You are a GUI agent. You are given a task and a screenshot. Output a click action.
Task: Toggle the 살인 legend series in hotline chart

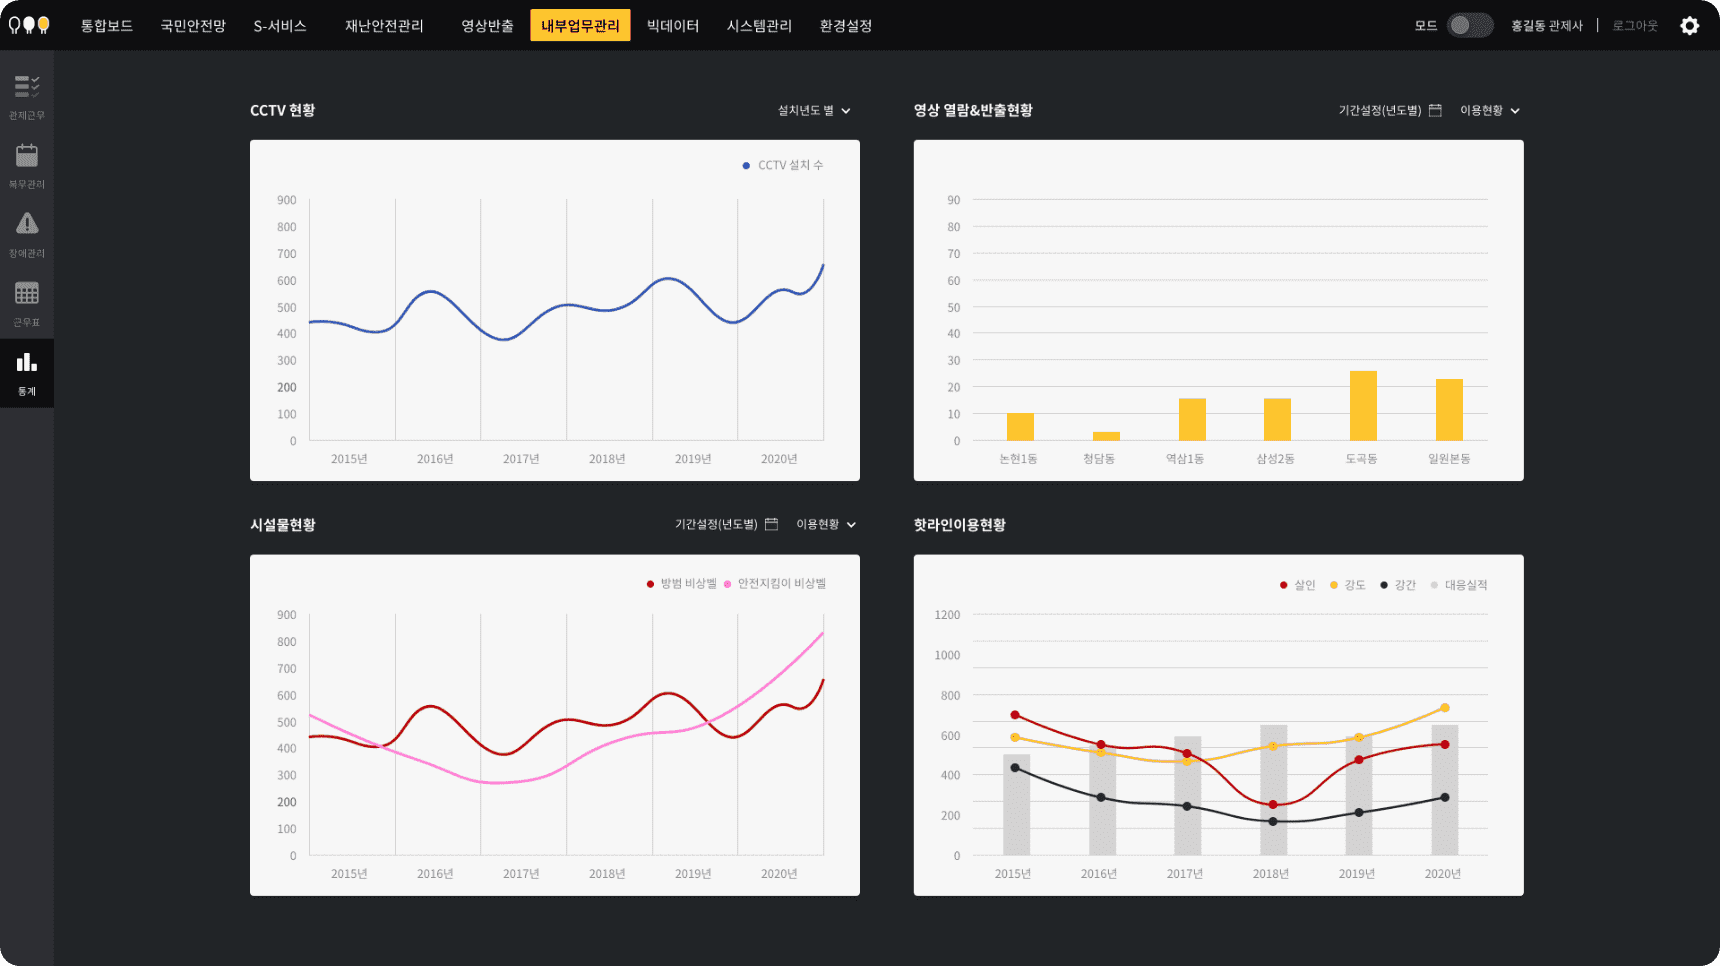coord(1298,585)
